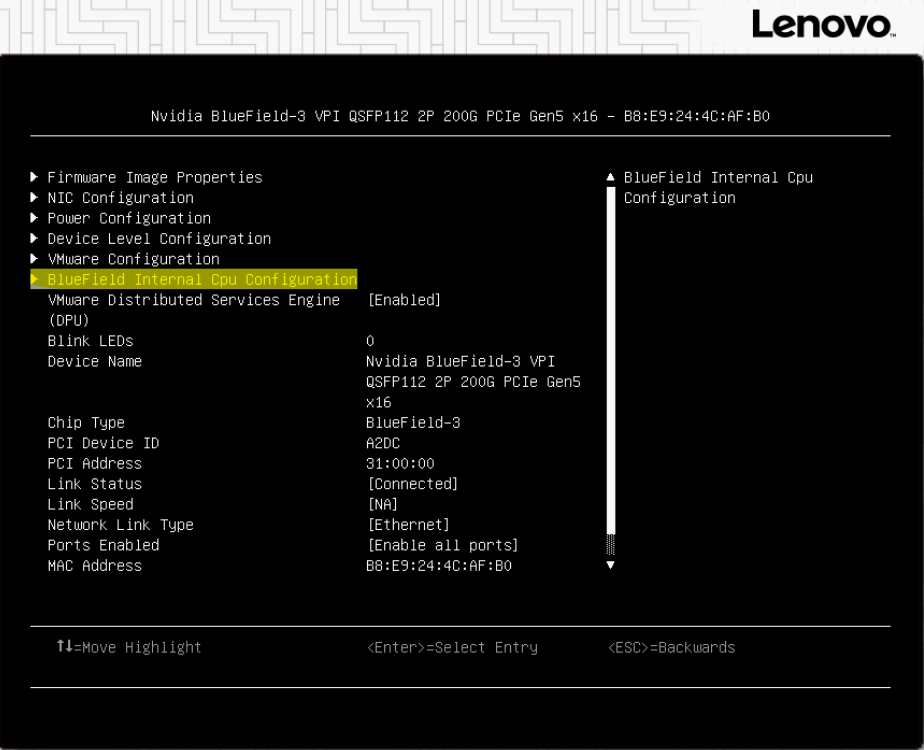Click the Lenovo logo
Viewport: 924px width, 750px height.
(823, 25)
